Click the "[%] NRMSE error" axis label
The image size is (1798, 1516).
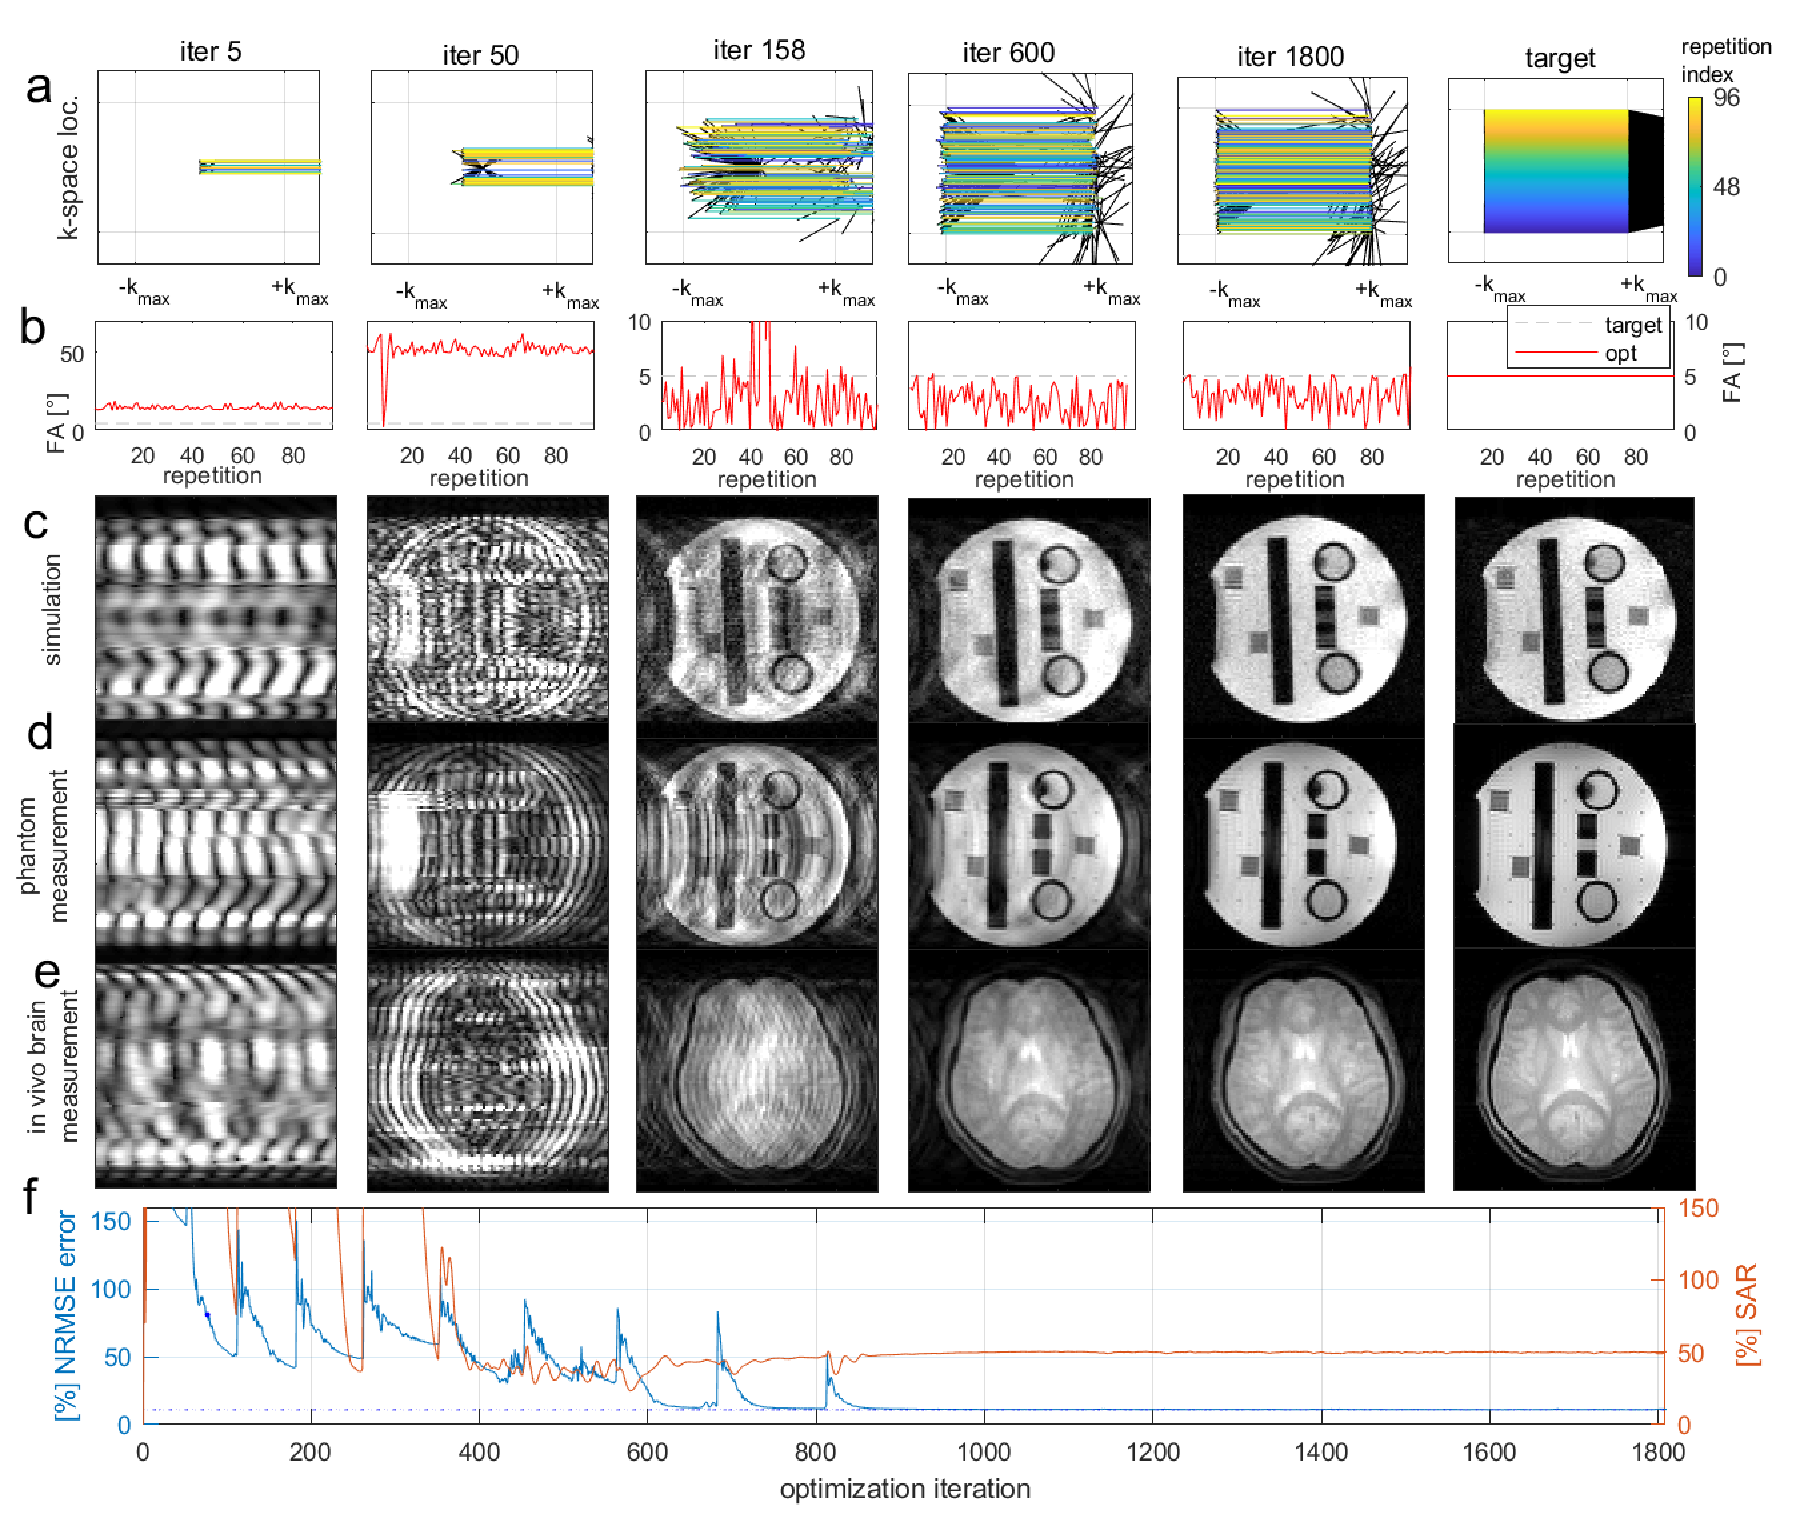[66, 1314]
